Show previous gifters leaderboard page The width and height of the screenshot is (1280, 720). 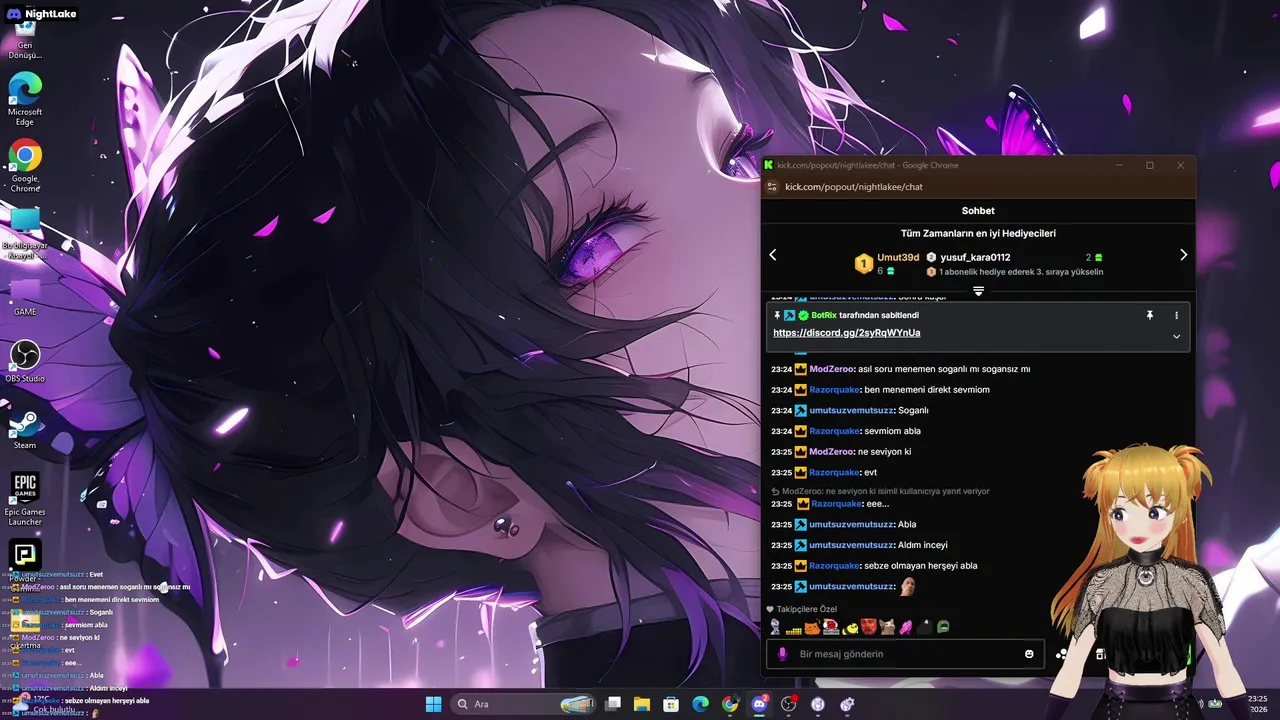tap(773, 255)
